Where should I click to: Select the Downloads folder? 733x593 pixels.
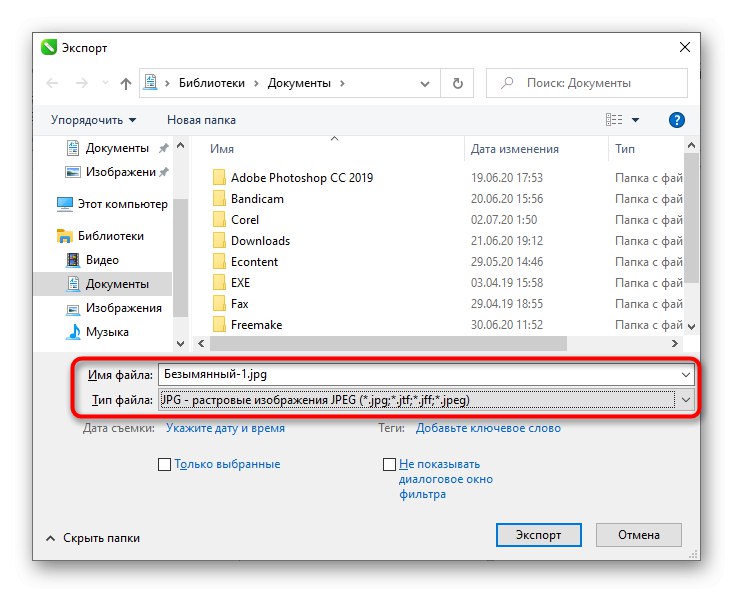(x=251, y=241)
